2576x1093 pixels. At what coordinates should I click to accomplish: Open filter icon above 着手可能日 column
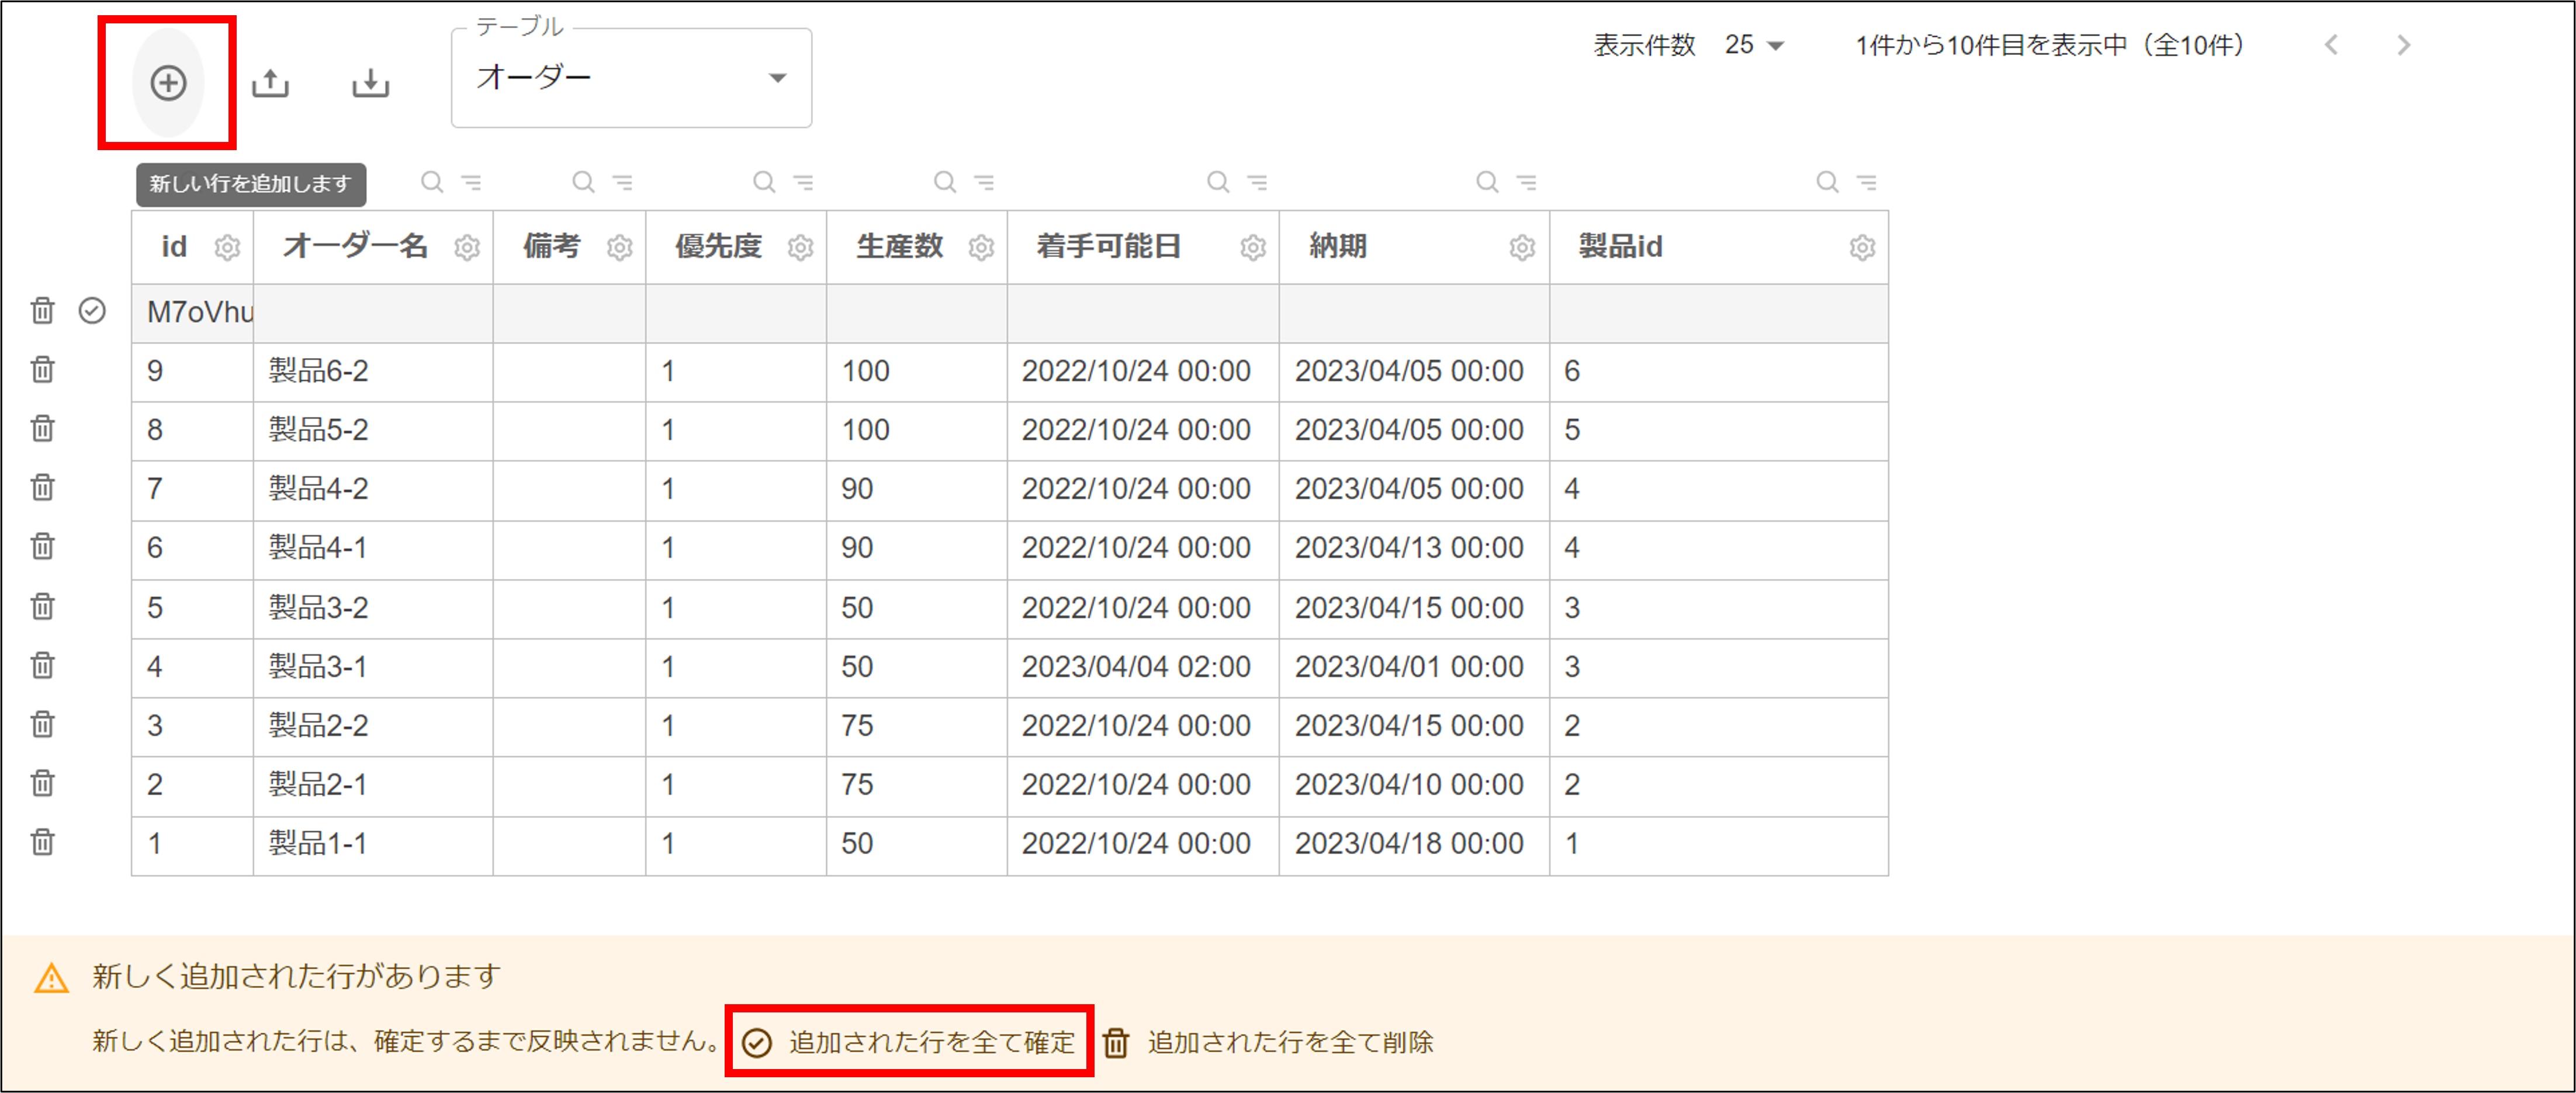[1257, 182]
